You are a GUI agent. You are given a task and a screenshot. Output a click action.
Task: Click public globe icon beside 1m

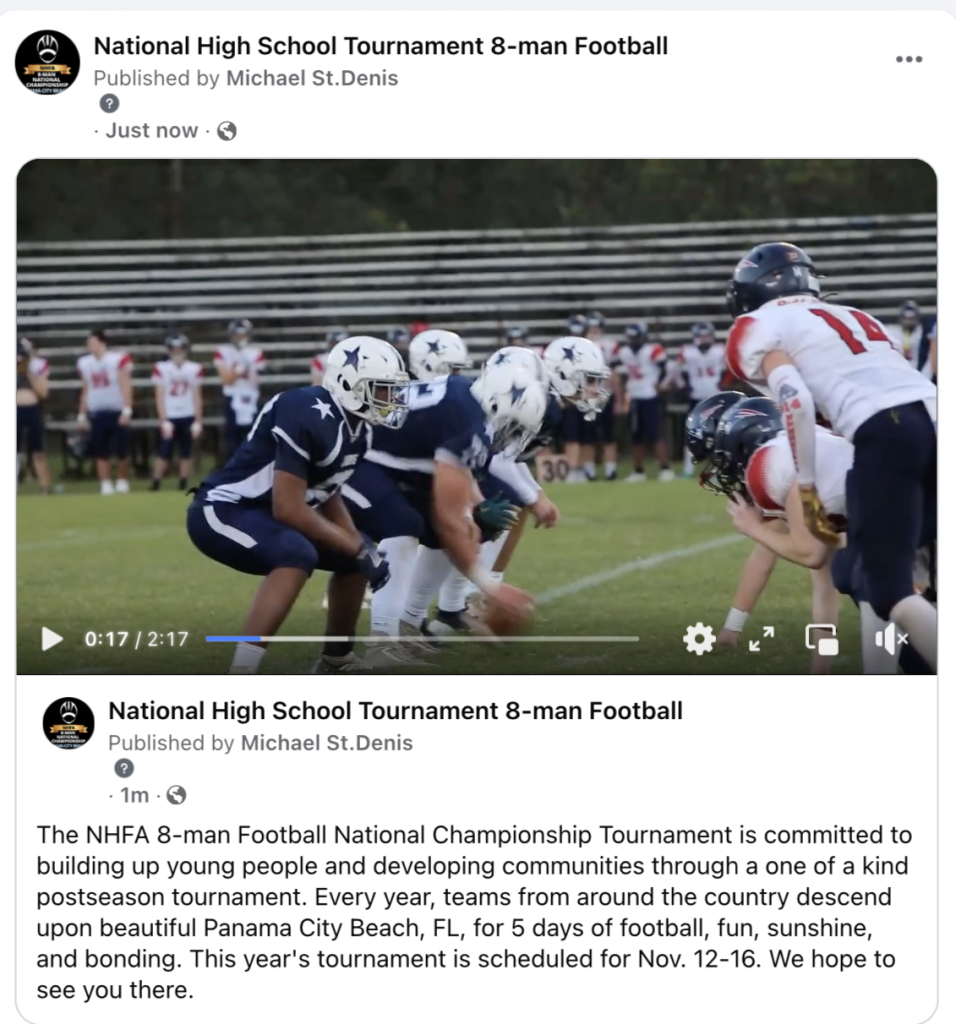pos(176,795)
